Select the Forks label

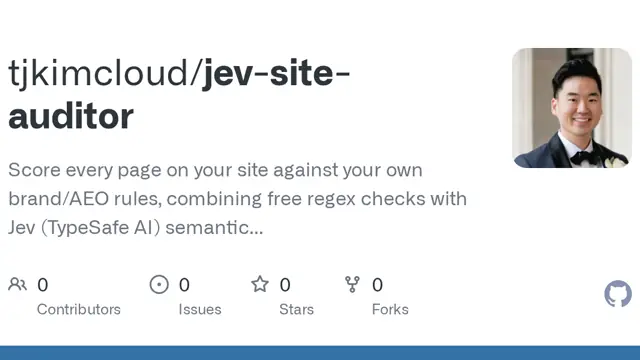pyautogui.click(x=390, y=309)
